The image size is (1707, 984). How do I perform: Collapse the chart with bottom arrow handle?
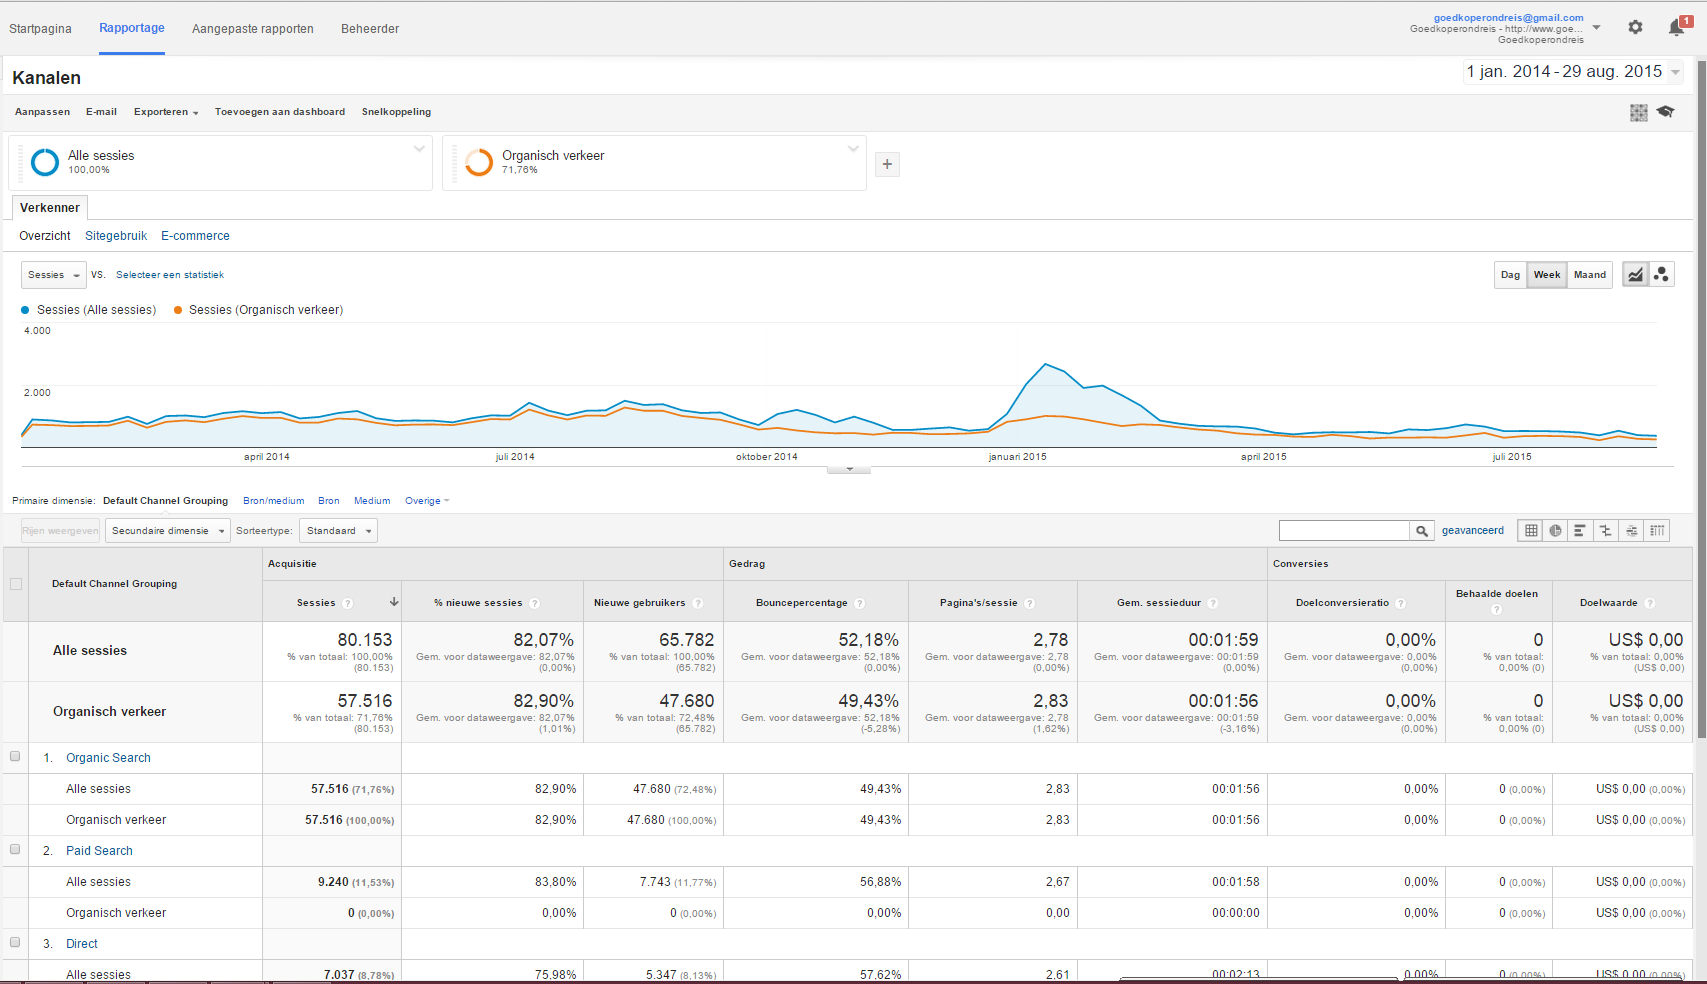point(849,469)
